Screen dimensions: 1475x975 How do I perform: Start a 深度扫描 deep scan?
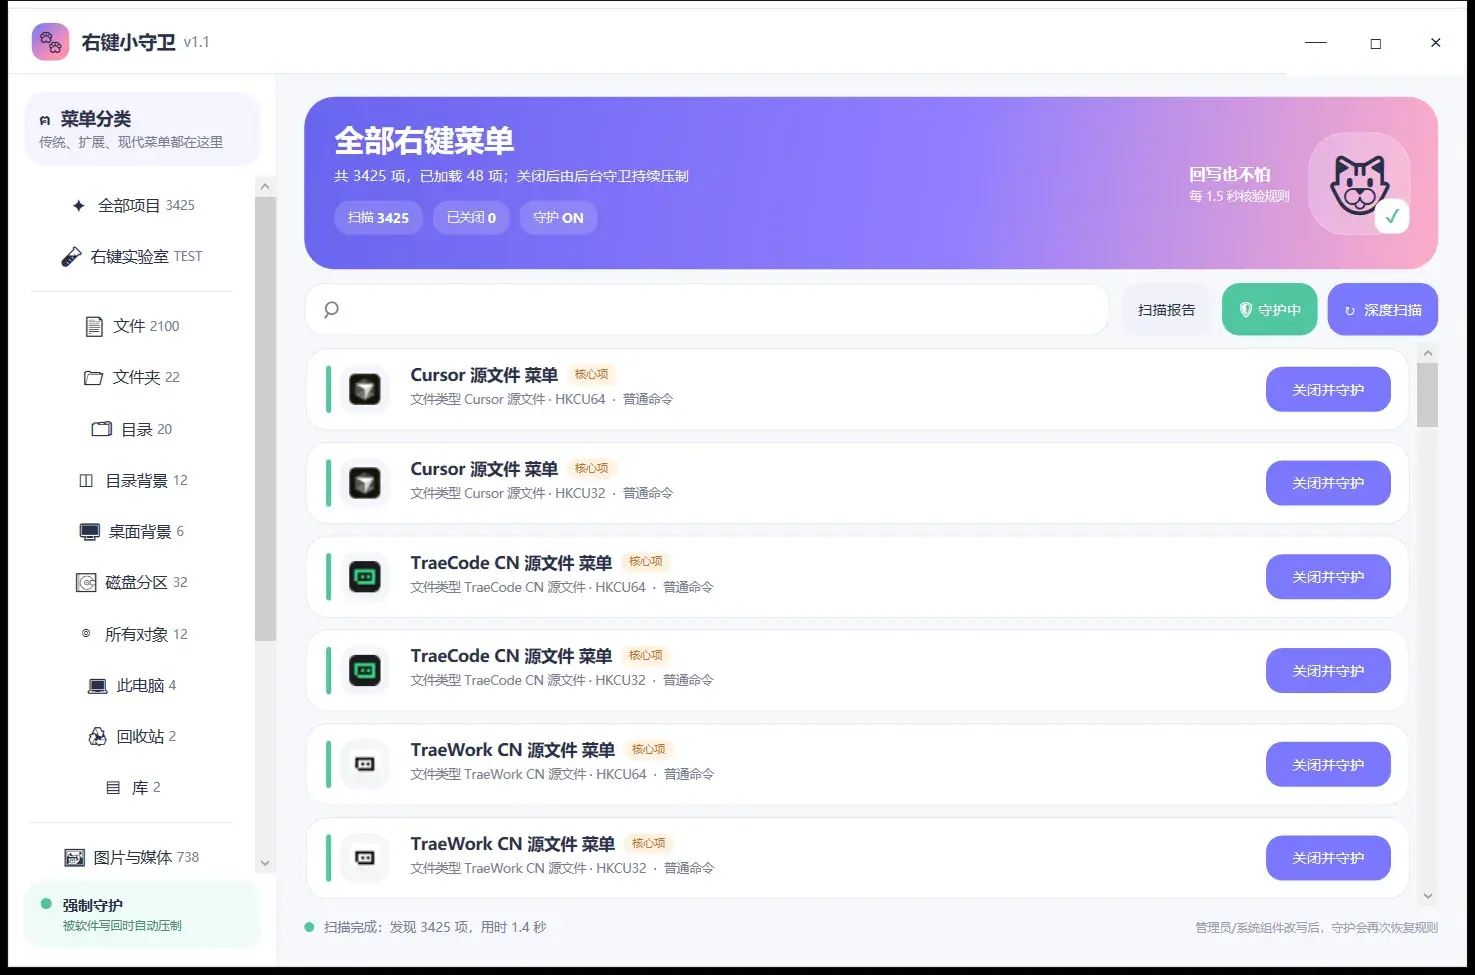(1382, 310)
